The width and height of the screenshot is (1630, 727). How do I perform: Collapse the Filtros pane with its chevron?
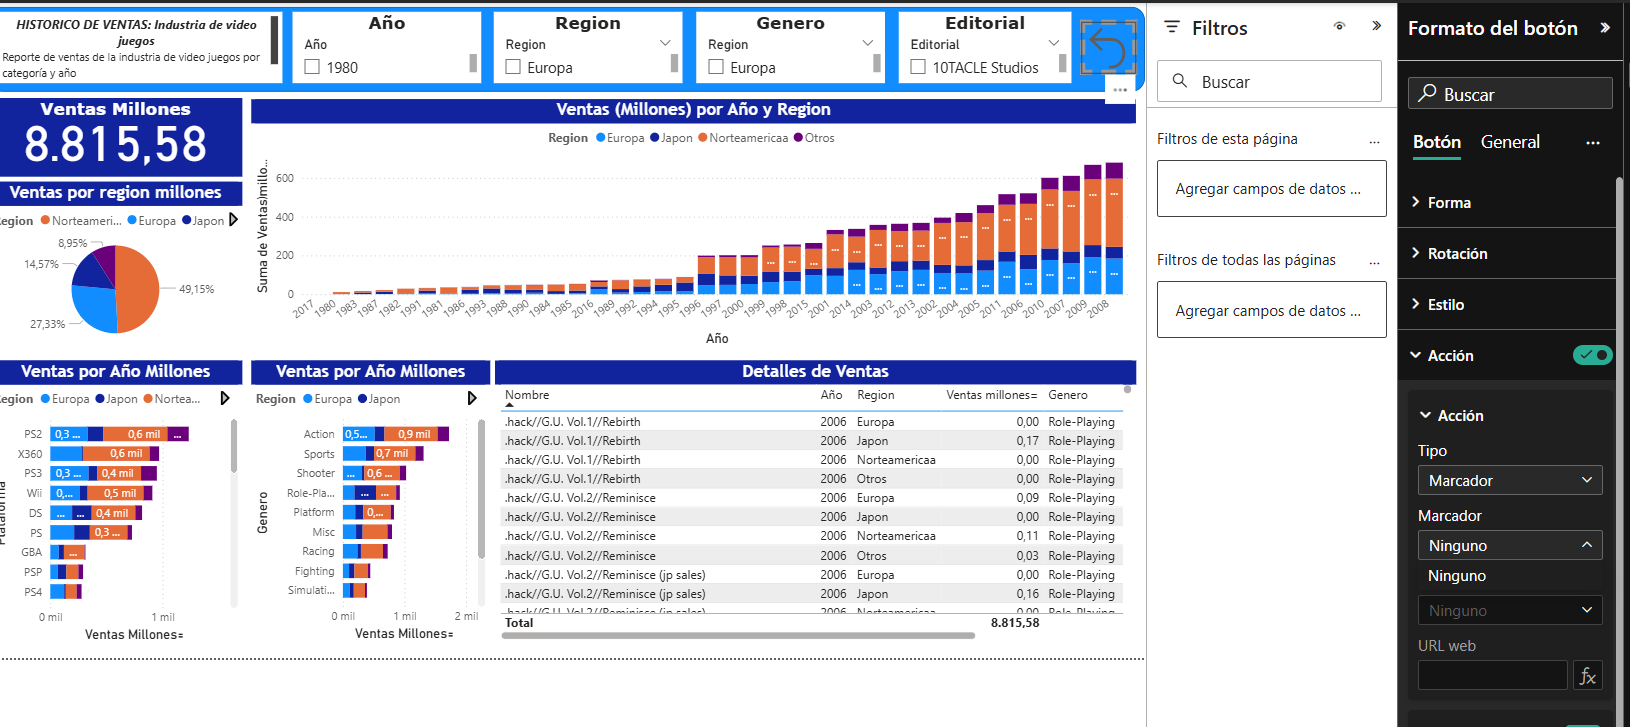click(1376, 26)
